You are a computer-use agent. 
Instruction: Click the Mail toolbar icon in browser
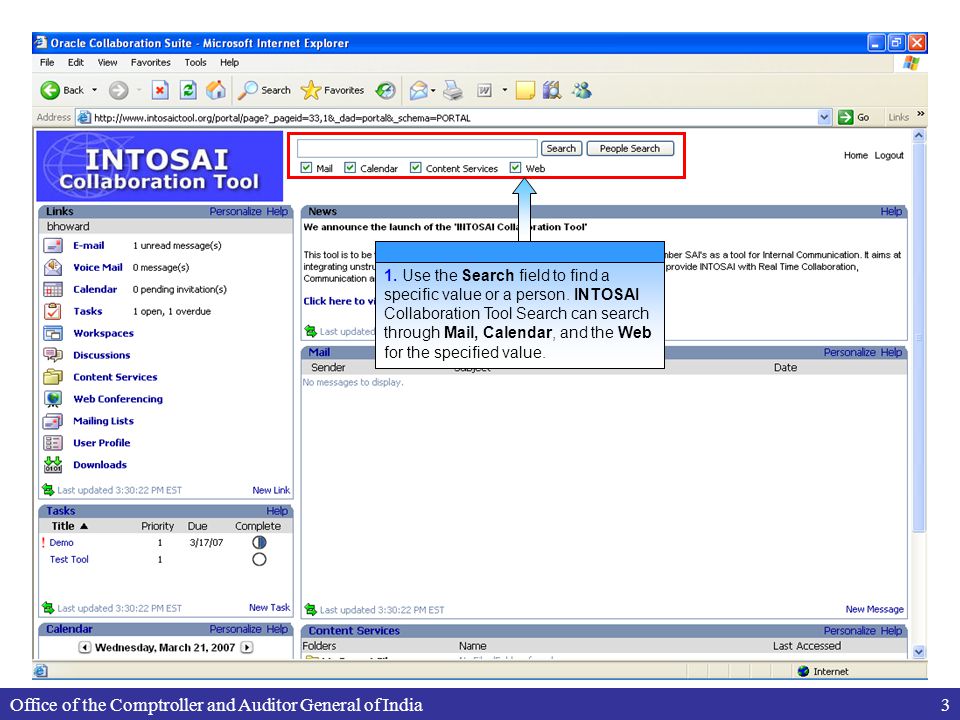click(418, 91)
